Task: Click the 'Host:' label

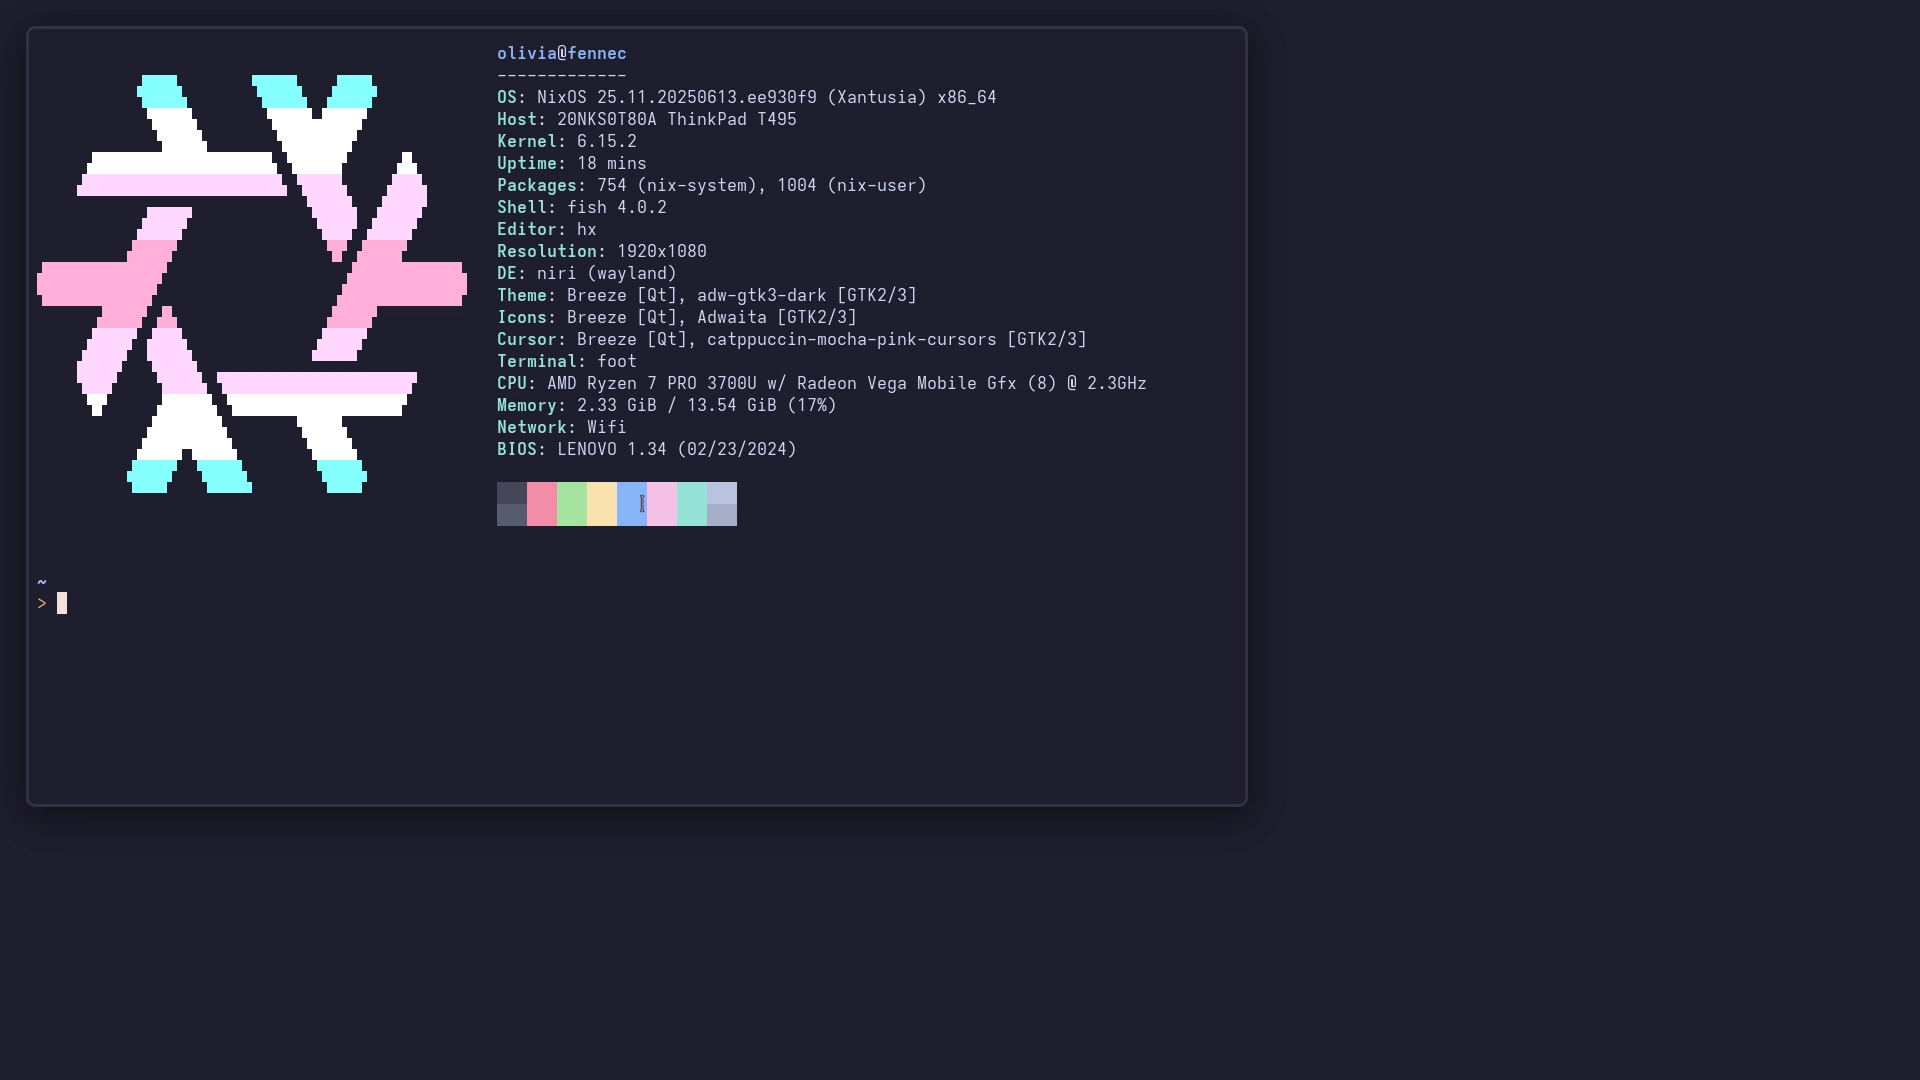Action: click(522, 120)
